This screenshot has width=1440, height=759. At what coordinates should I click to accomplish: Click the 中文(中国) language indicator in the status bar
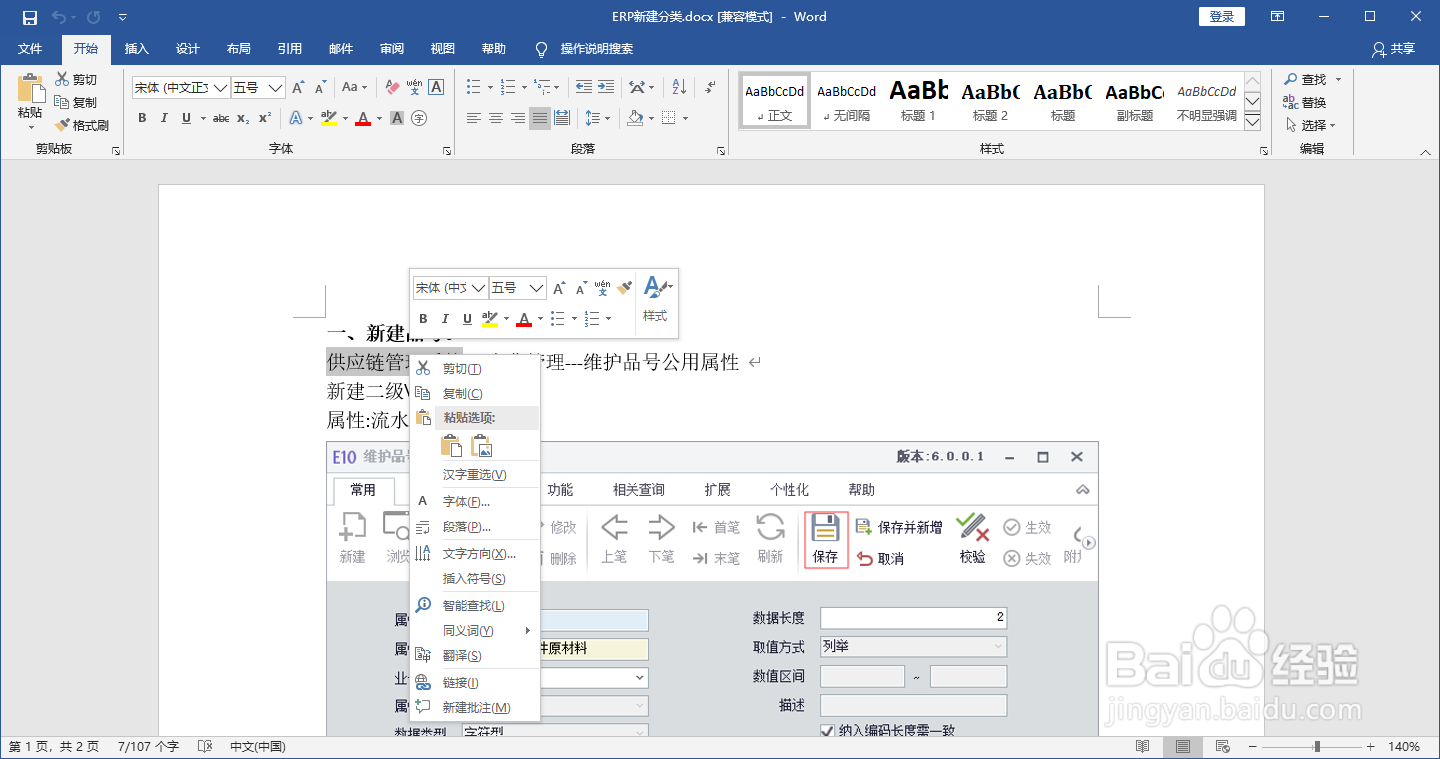[x=258, y=747]
